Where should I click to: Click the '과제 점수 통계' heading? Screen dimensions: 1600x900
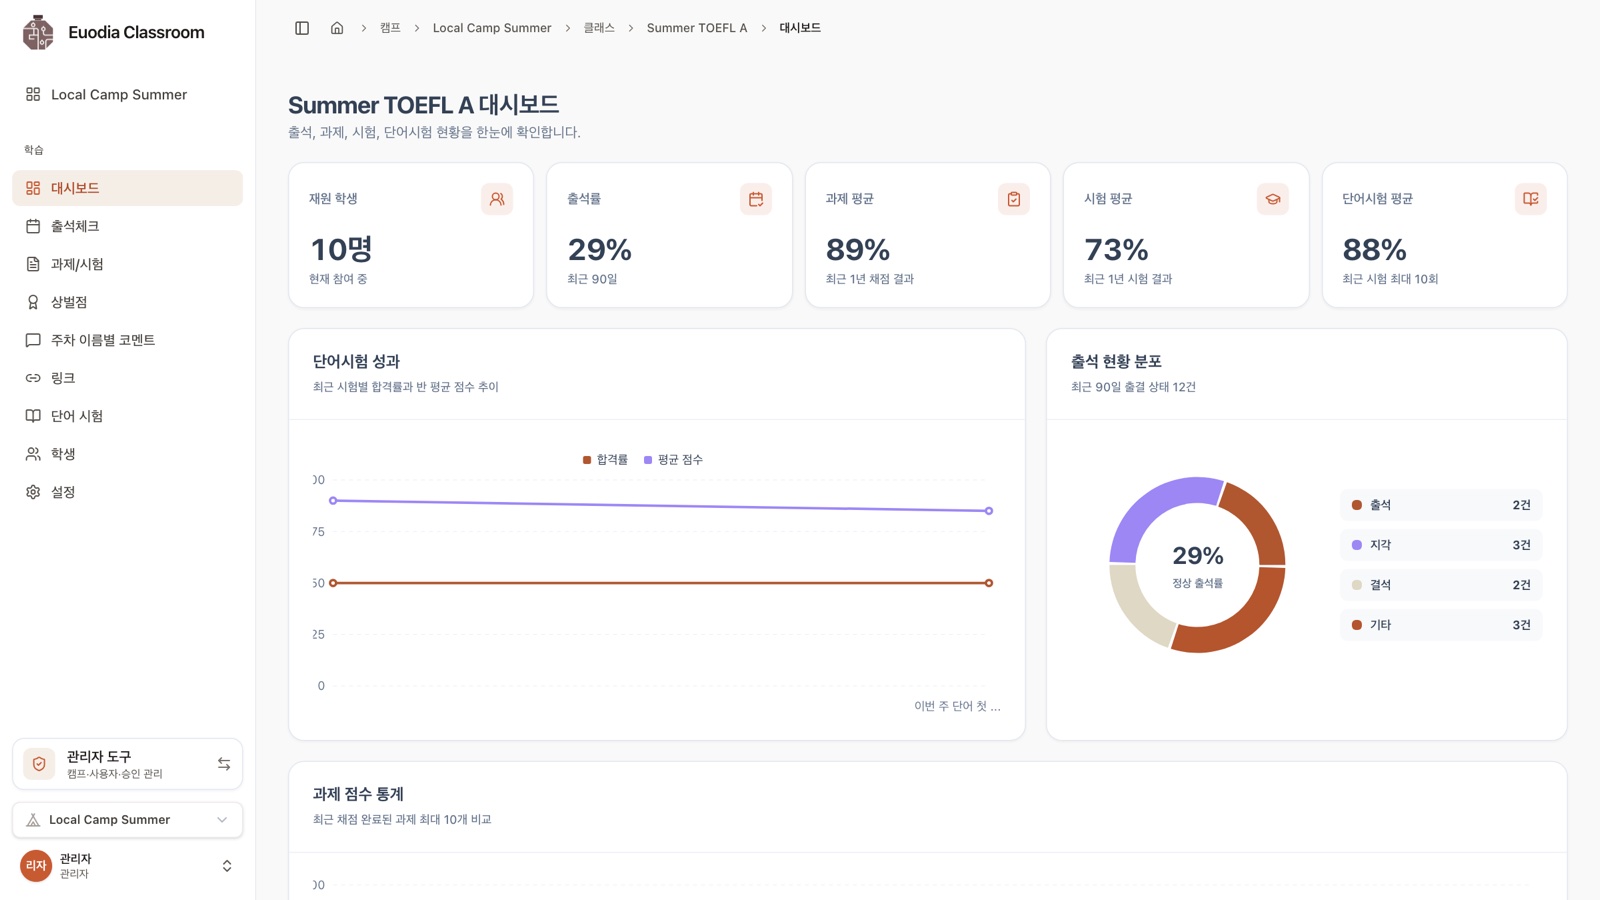[358, 794]
